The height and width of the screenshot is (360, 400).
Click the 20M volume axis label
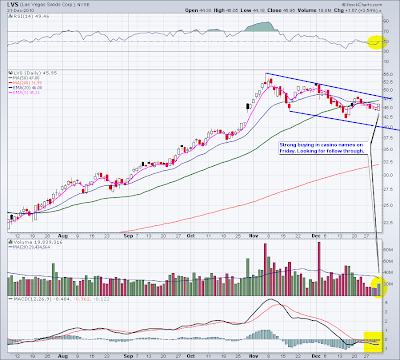click(388, 284)
